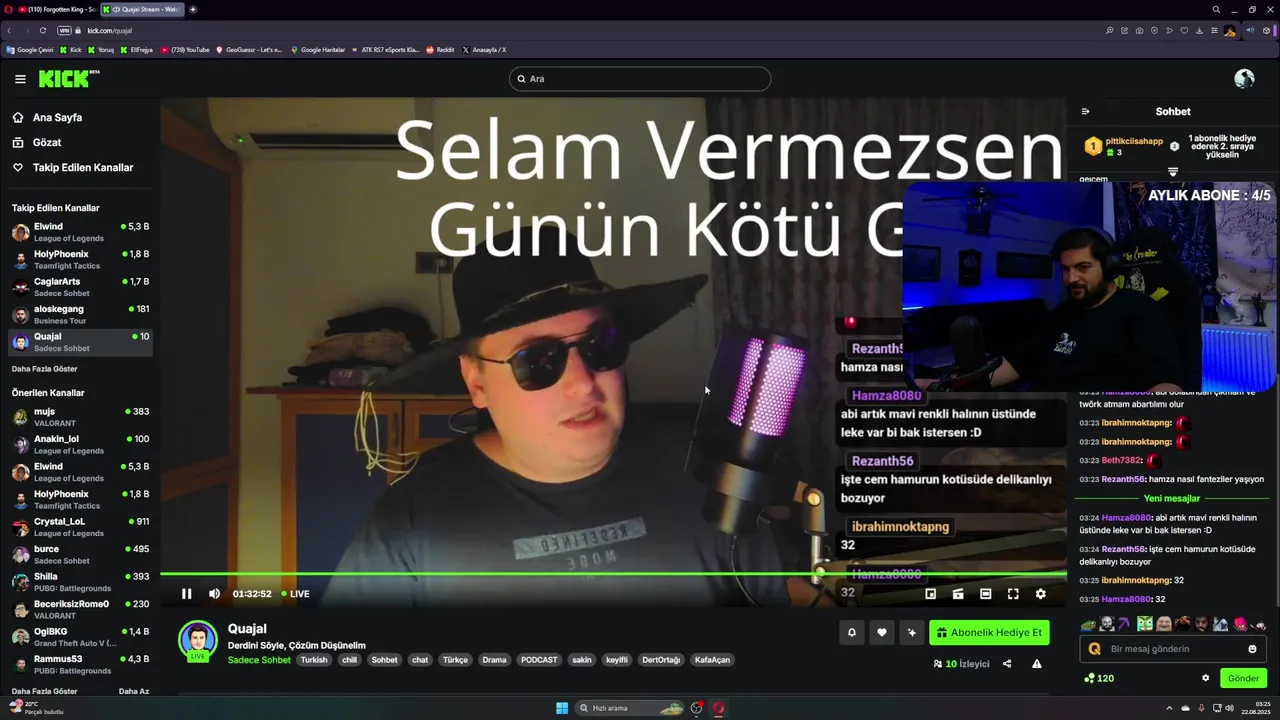Open Shilla recommended channel

click(80, 582)
